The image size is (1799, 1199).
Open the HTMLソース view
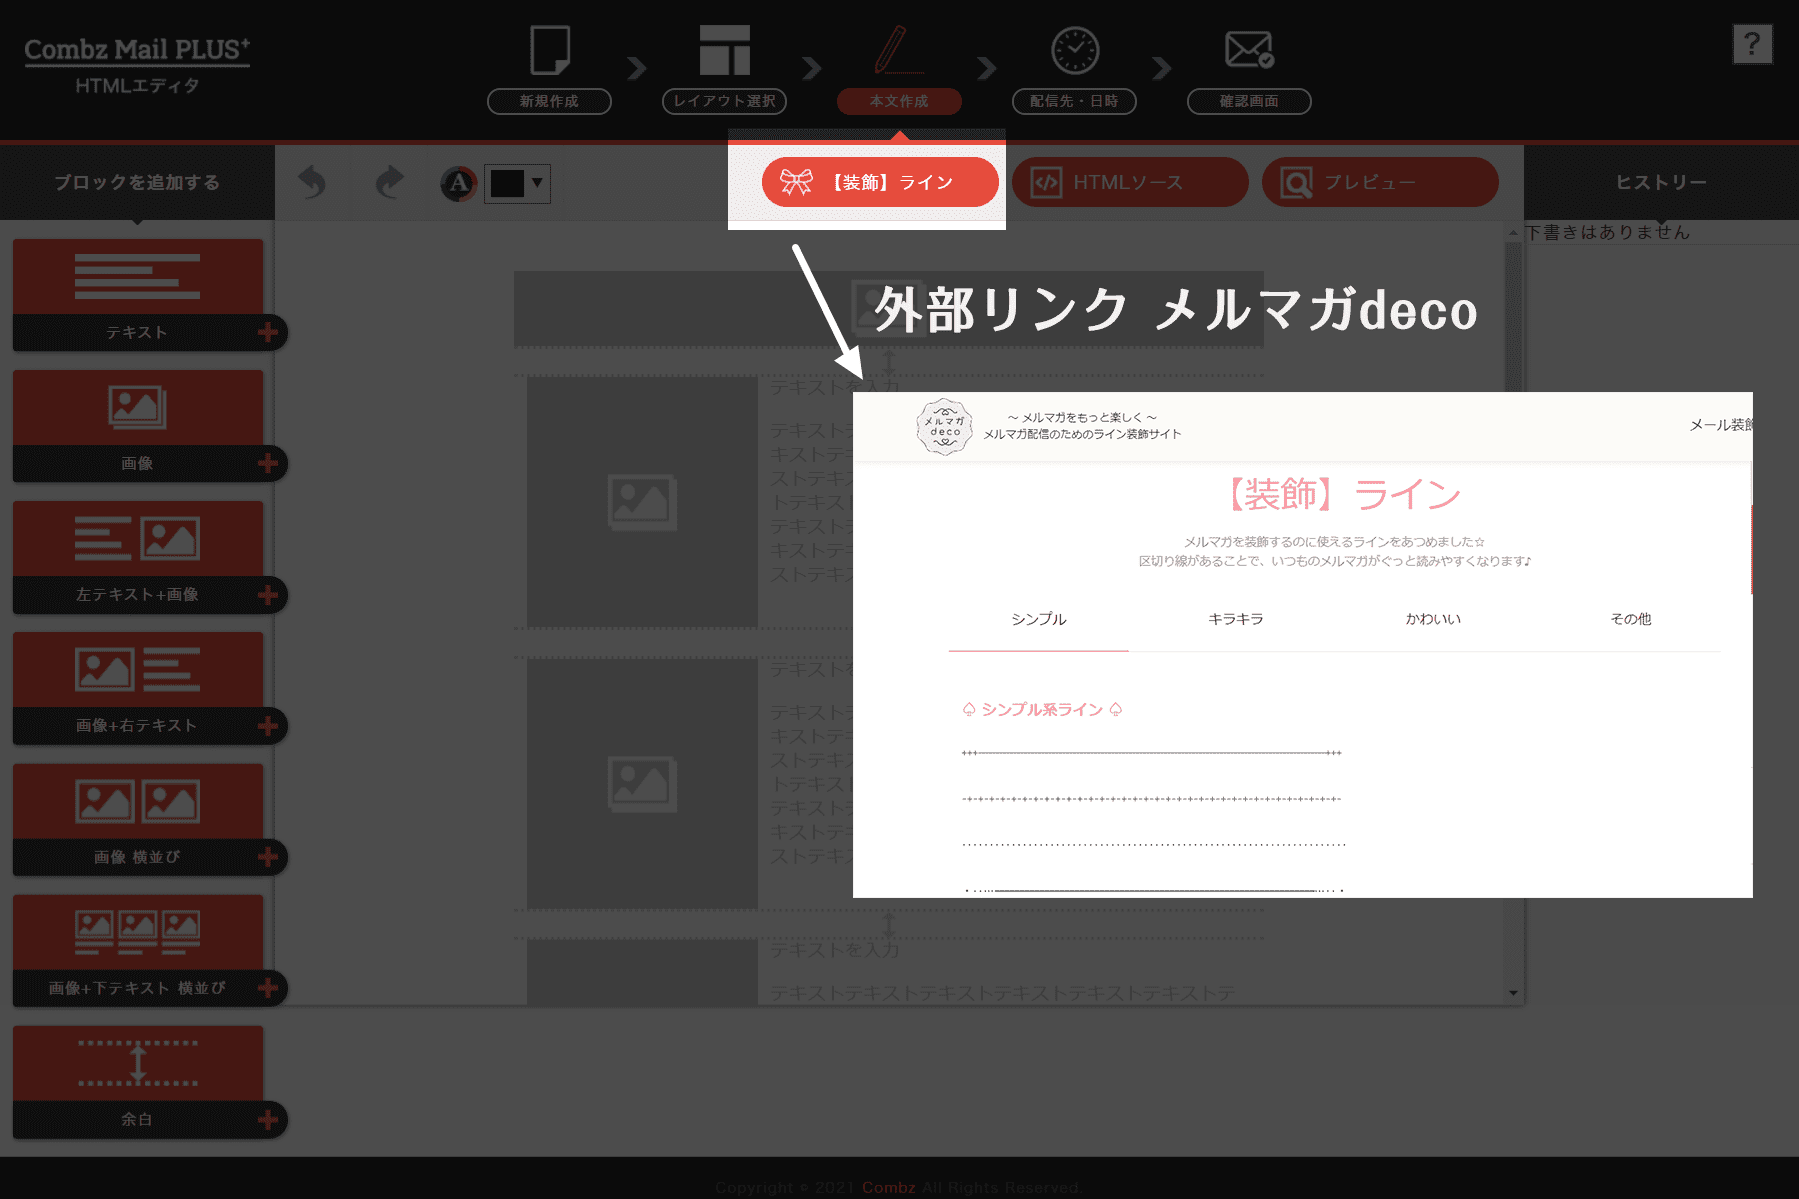tap(1129, 182)
